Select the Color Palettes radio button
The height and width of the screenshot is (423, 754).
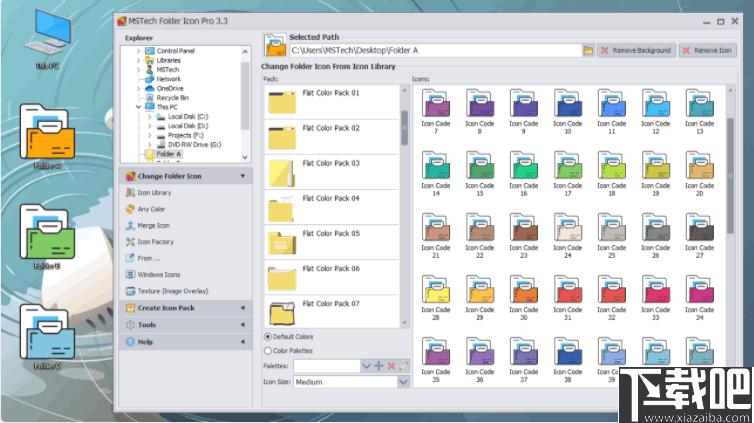point(268,351)
